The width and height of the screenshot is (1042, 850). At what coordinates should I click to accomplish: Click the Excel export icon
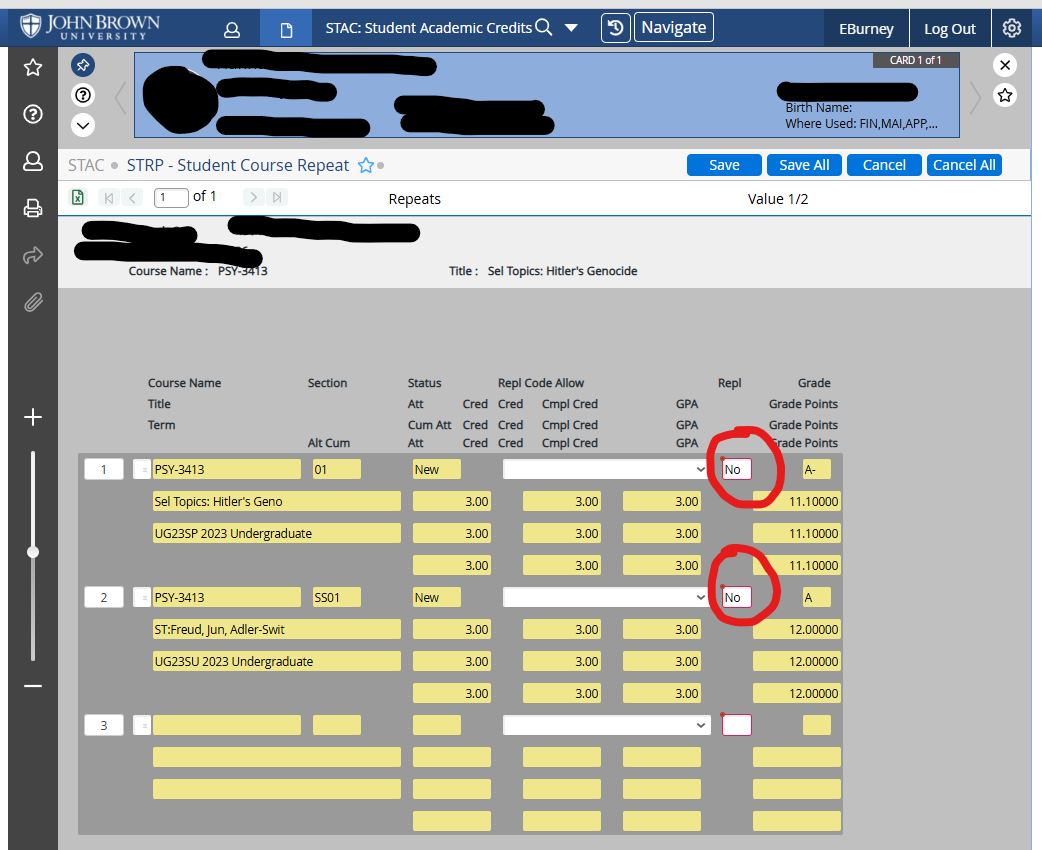point(78,197)
